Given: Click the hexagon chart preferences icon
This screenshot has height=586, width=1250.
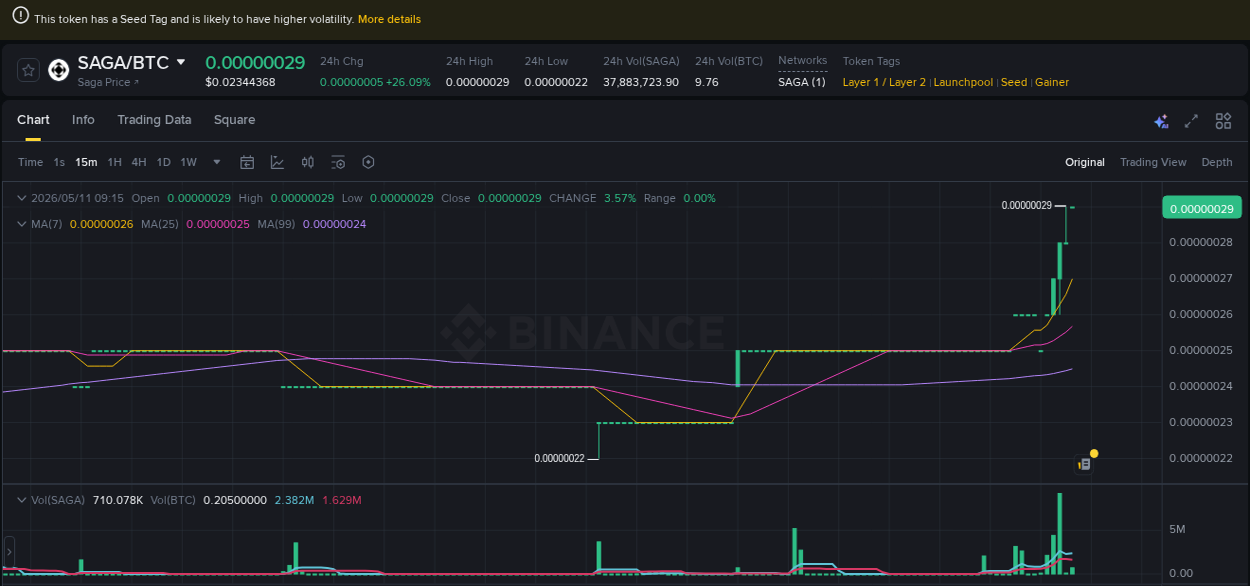Looking at the screenshot, I should [368, 162].
